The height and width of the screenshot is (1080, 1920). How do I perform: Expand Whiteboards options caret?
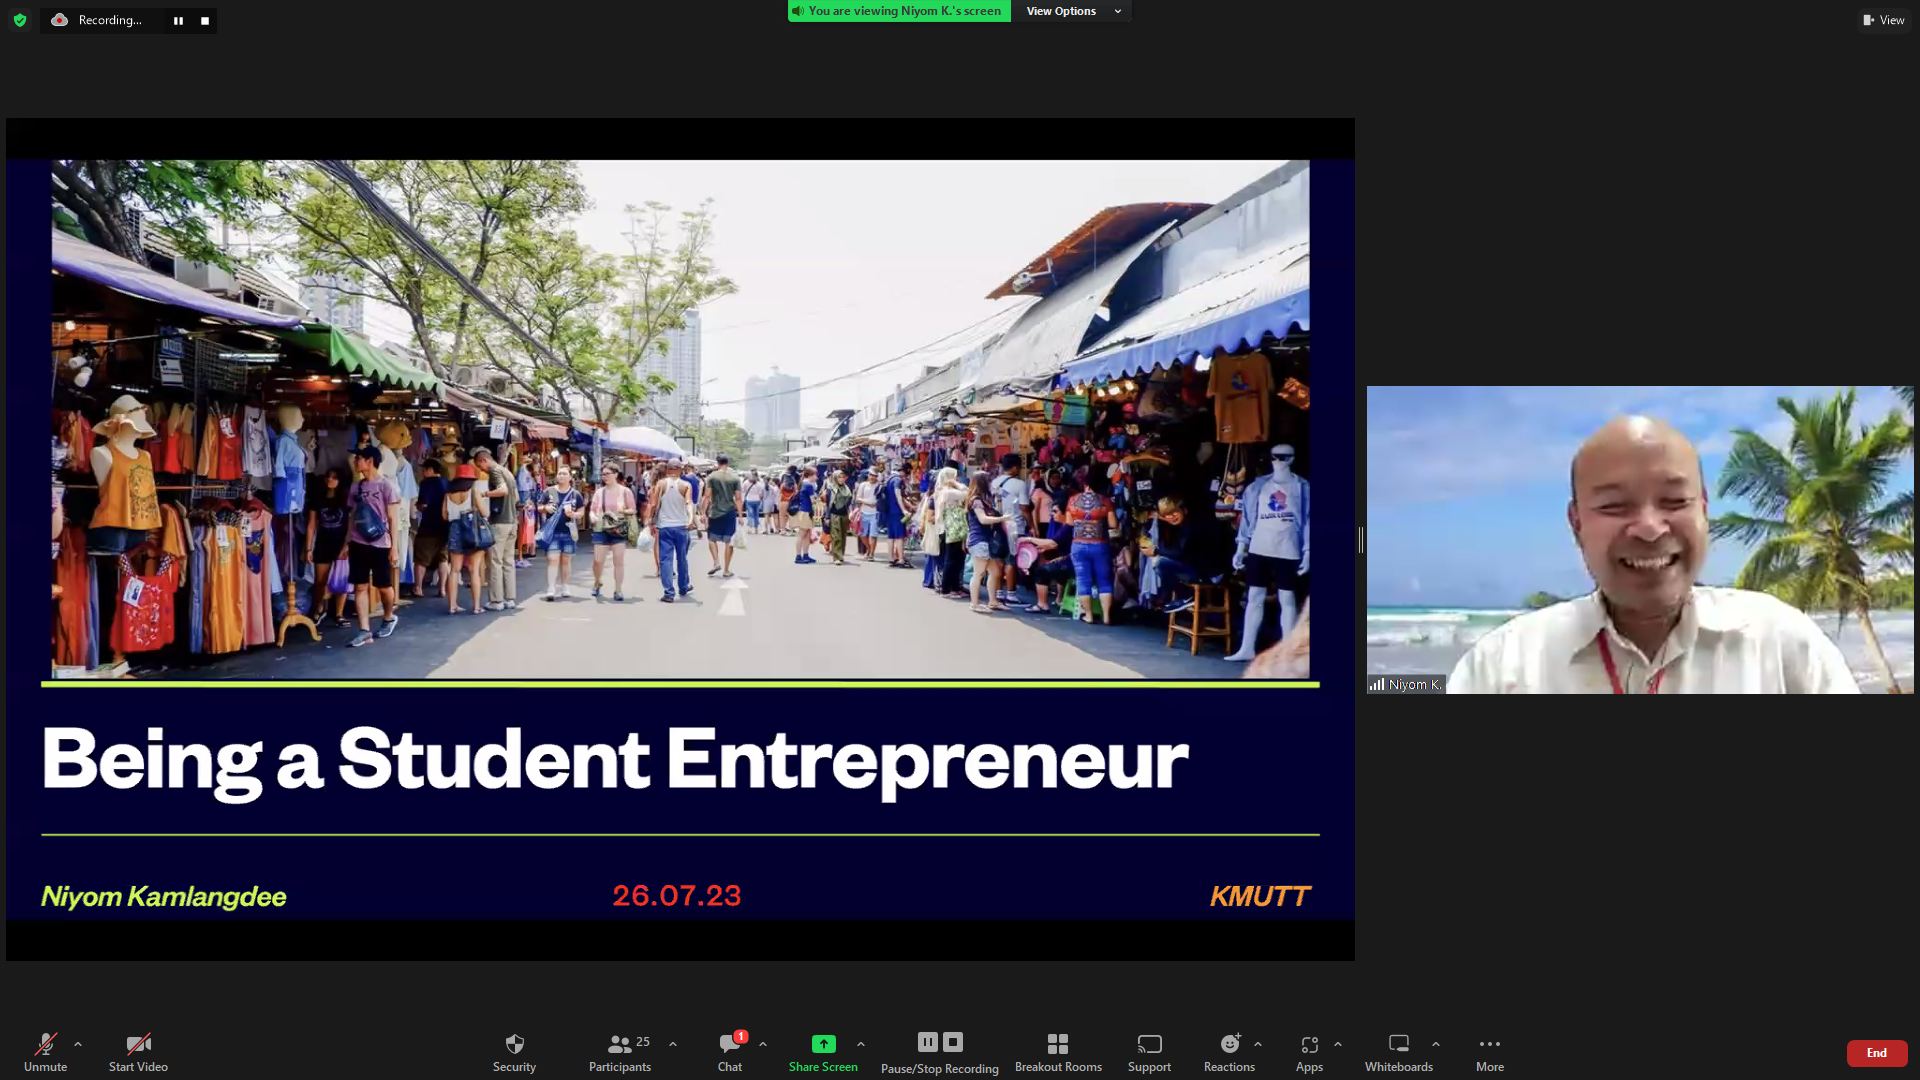click(1436, 1044)
